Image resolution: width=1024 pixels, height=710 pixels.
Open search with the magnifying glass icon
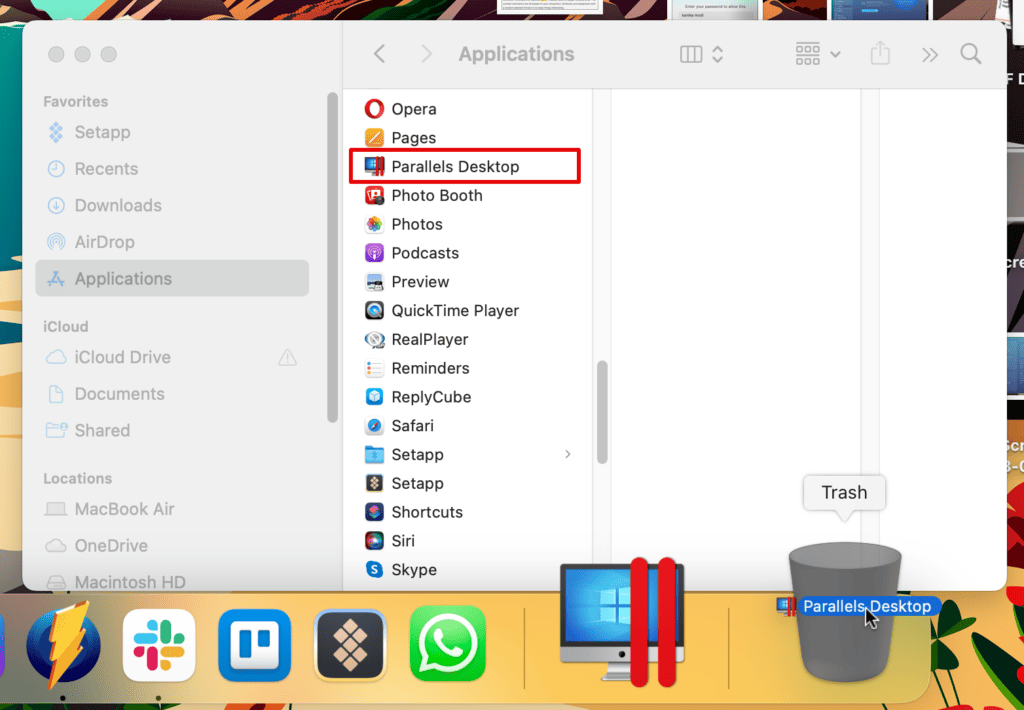tap(971, 54)
